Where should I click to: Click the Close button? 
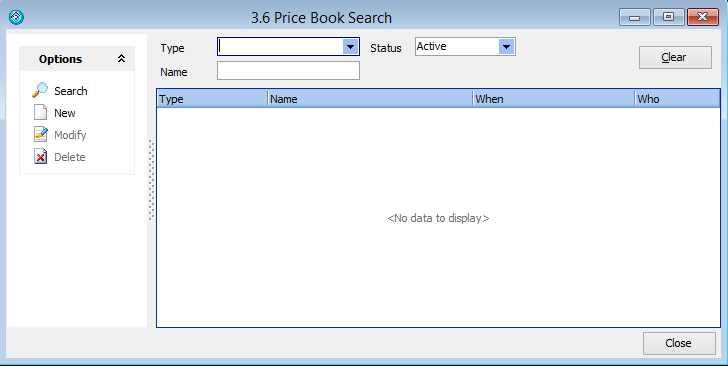pyautogui.click(x=679, y=343)
